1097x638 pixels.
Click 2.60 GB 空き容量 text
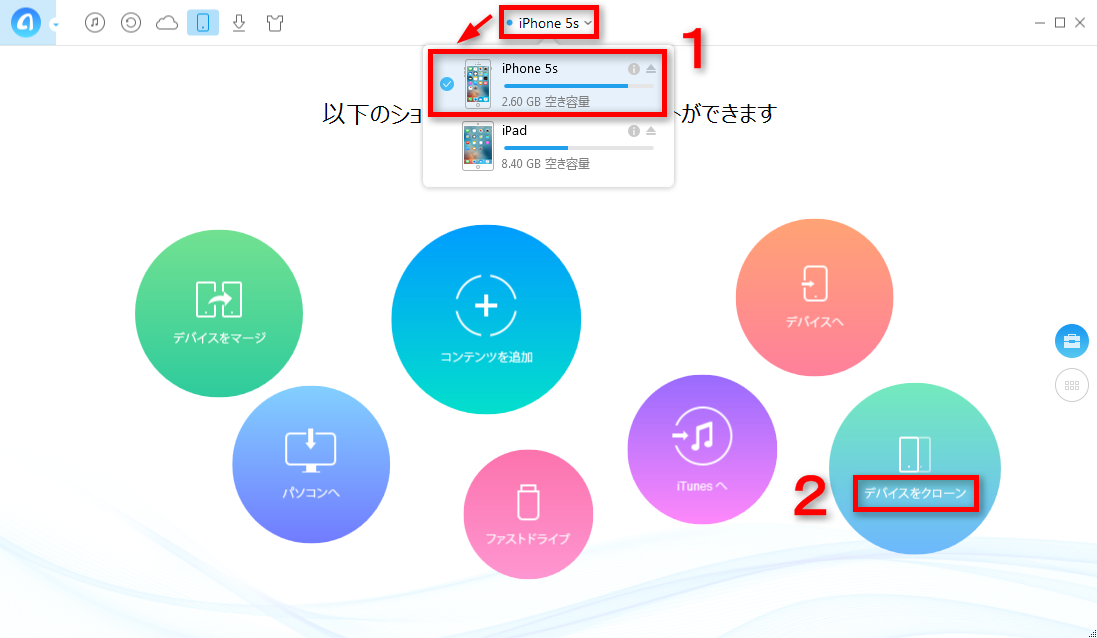(546, 101)
